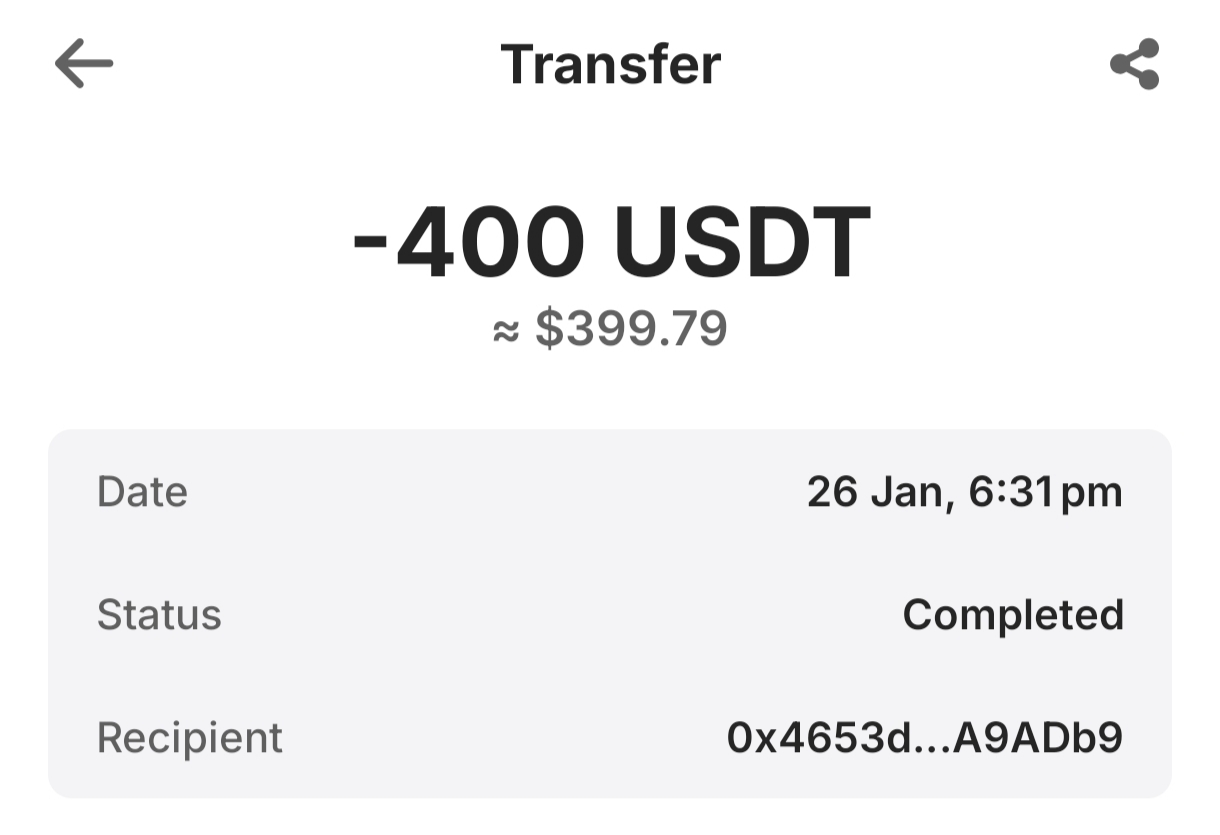The image size is (1220, 835).
Task: Tap the 6:31pm time text
Action: [x=1046, y=492]
